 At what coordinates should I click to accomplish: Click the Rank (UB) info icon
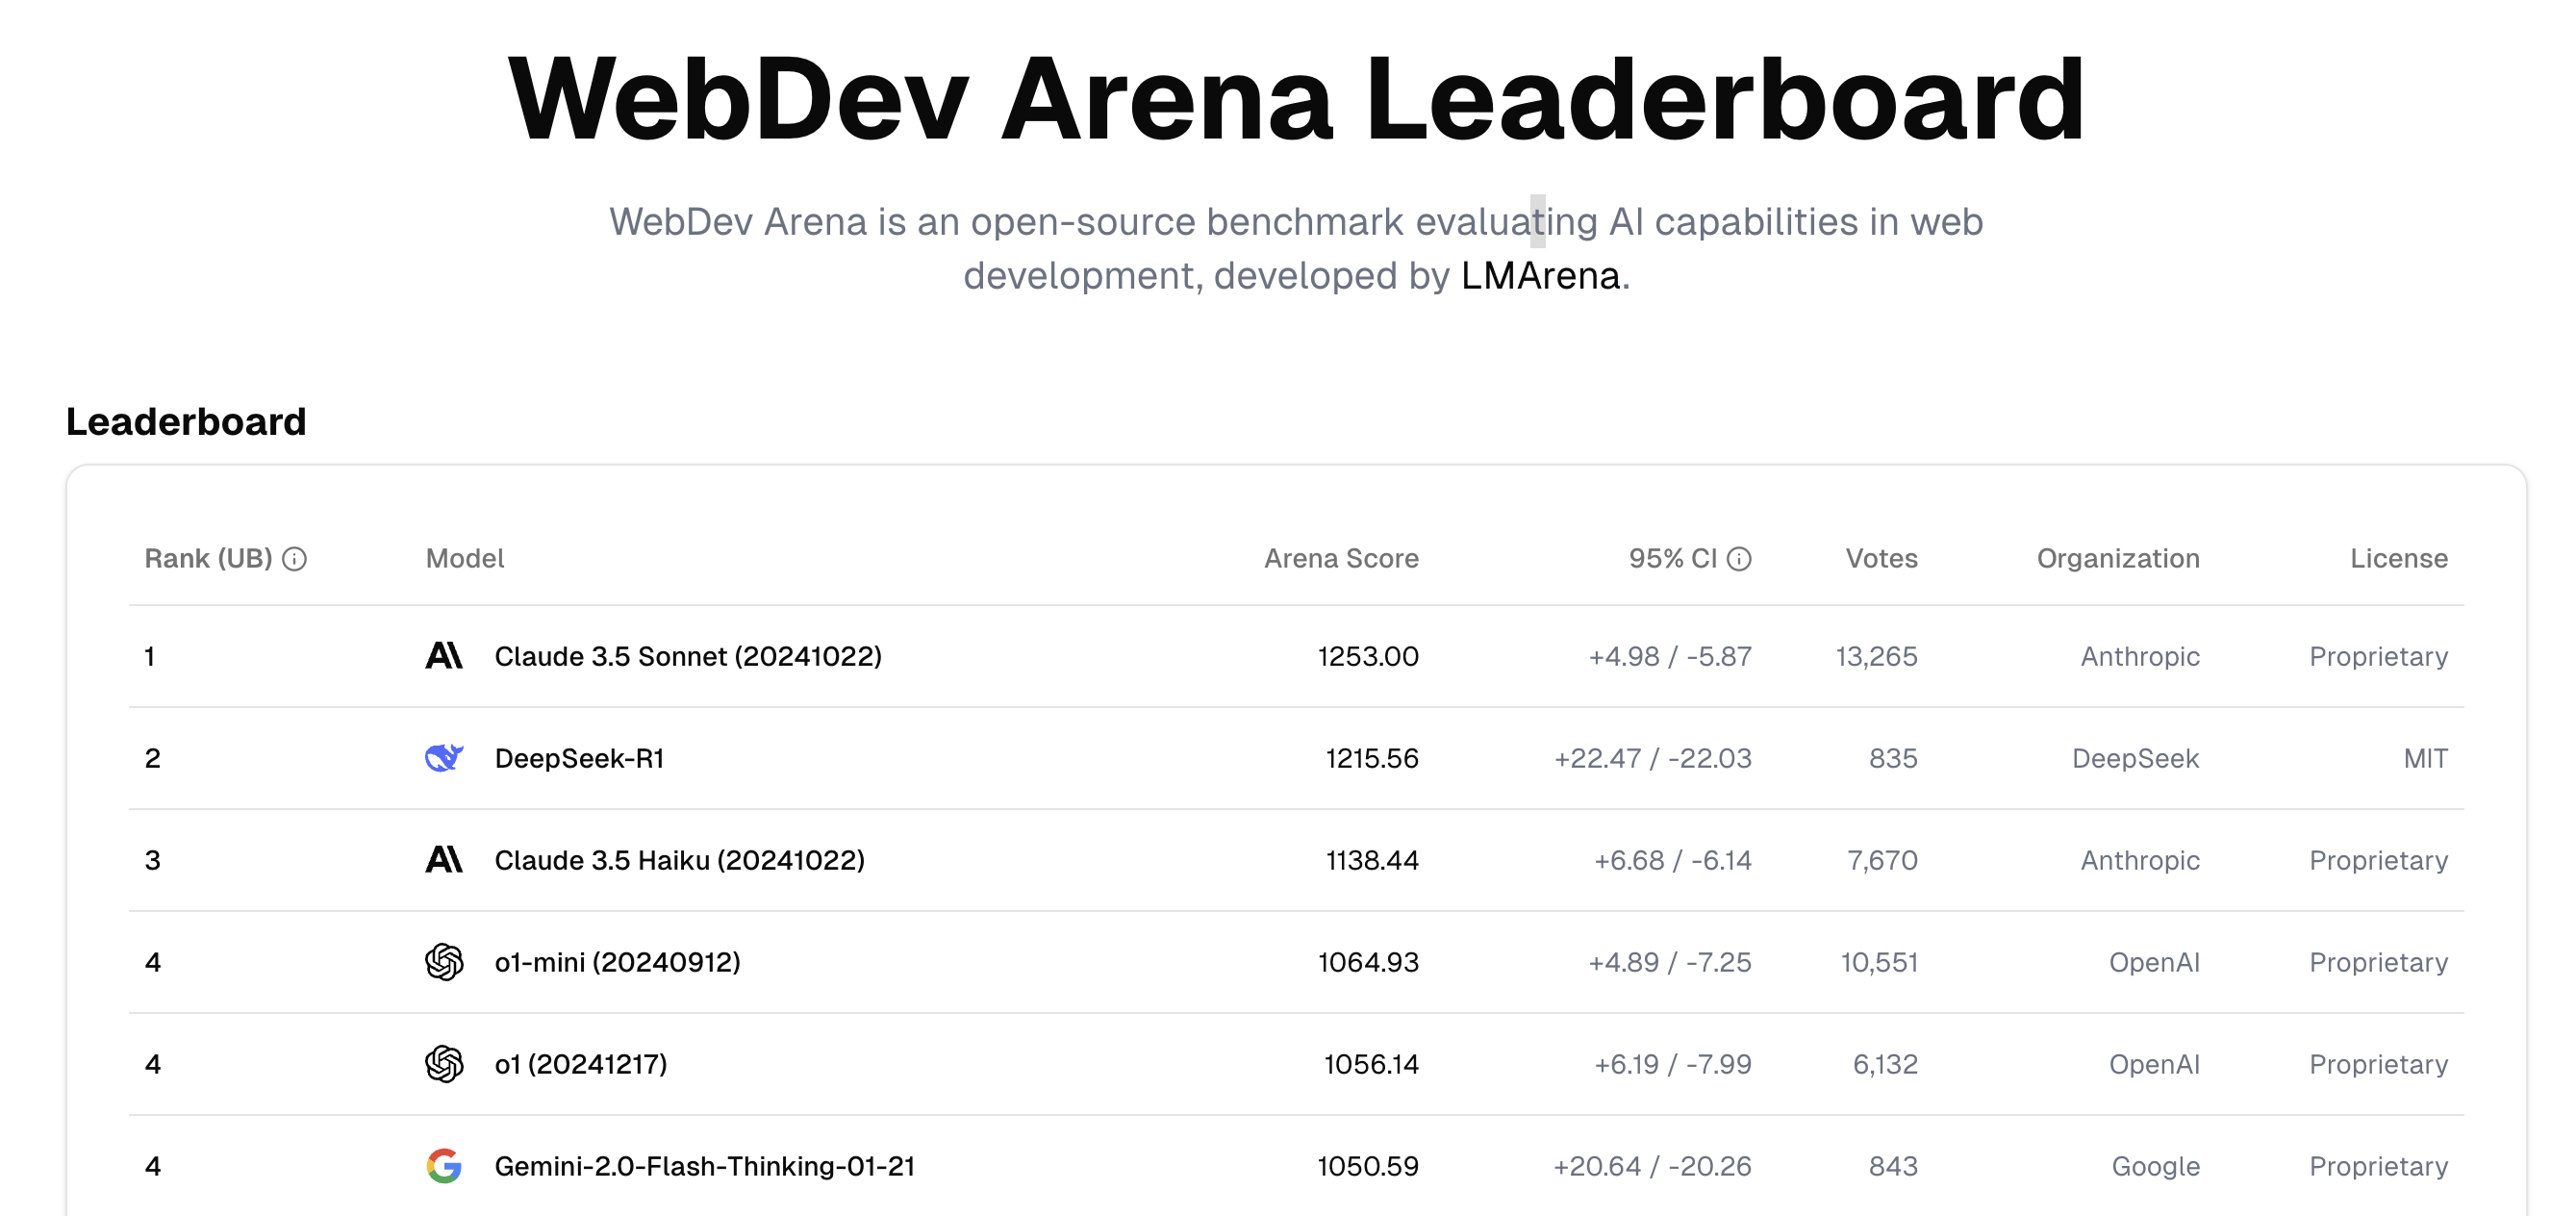click(294, 559)
